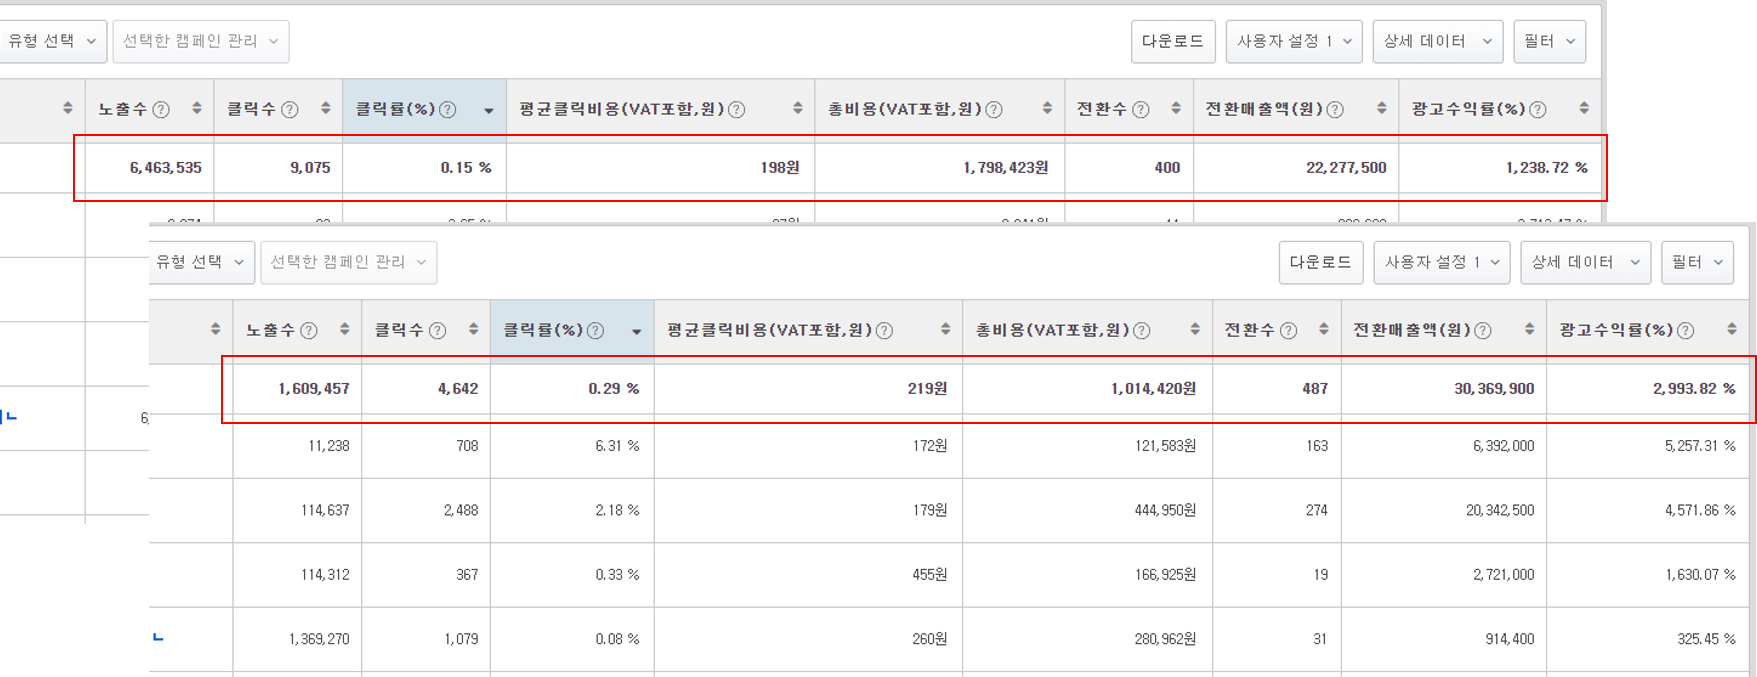The image size is (1757, 677).
Task: Click 다운로드 button in upper panel
Action: click(1174, 41)
